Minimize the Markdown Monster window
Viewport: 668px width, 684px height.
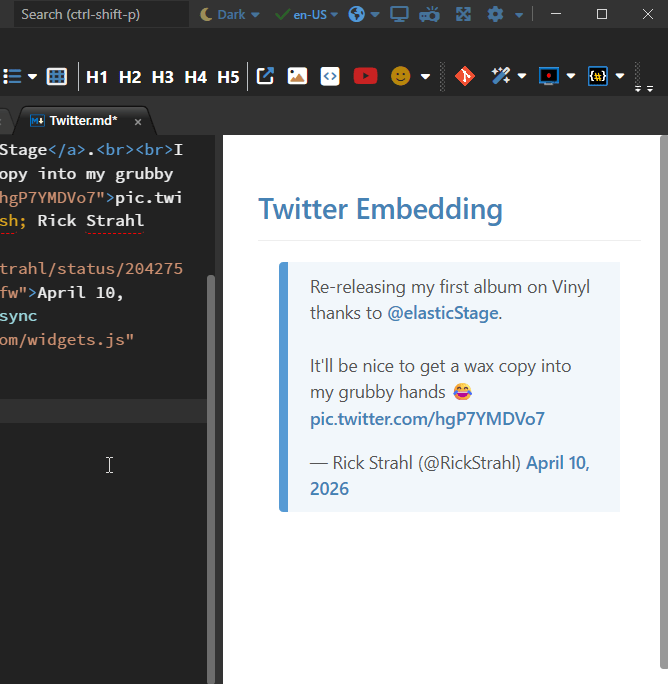coord(556,14)
